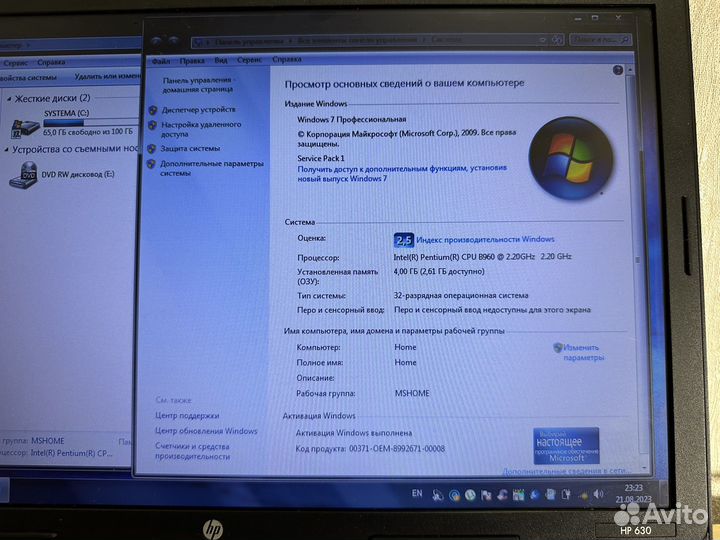720x540 pixels.
Task: Click the round green-white tray icon
Action: pyautogui.click(x=469, y=495)
